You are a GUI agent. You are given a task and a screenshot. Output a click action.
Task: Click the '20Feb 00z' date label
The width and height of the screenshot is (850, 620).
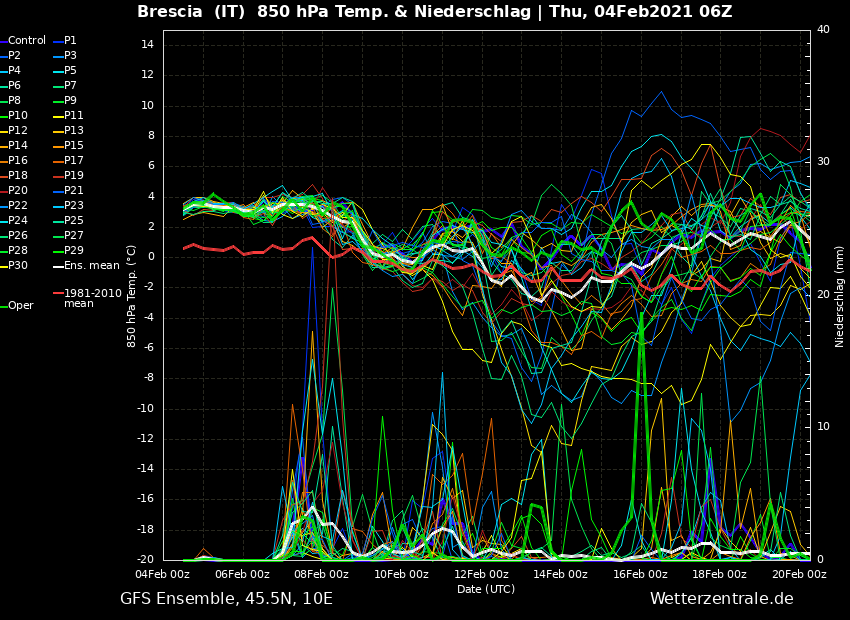tap(800, 574)
